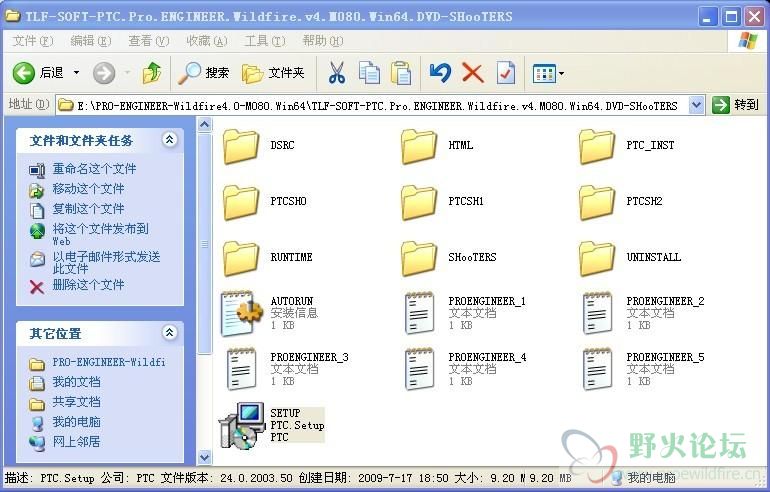Click 移动这个文件 task link

(x=88, y=189)
